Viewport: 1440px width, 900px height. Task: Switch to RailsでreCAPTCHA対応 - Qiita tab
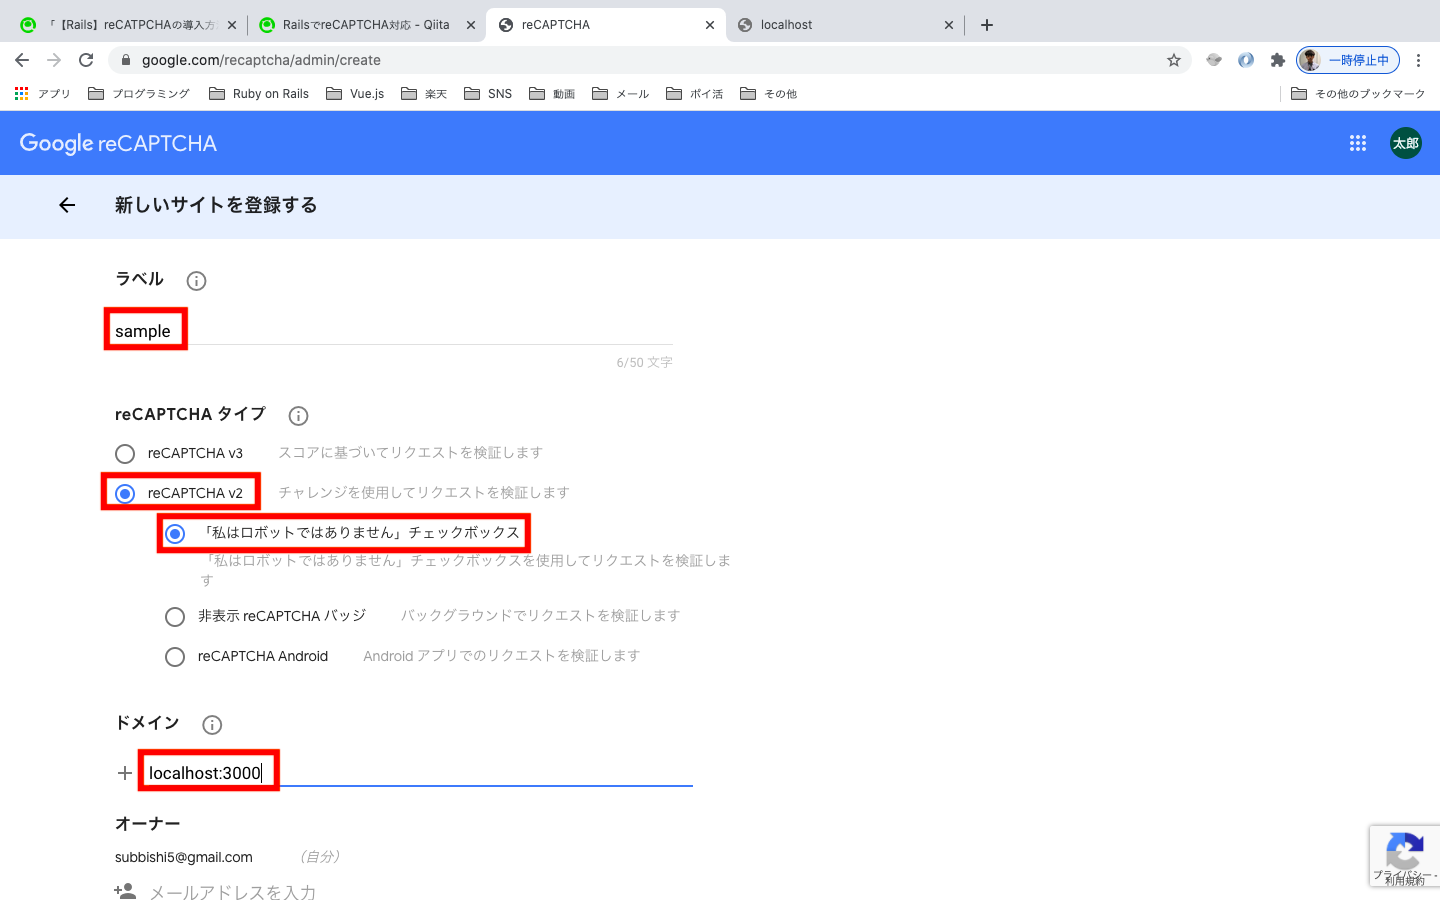(x=366, y=25)
